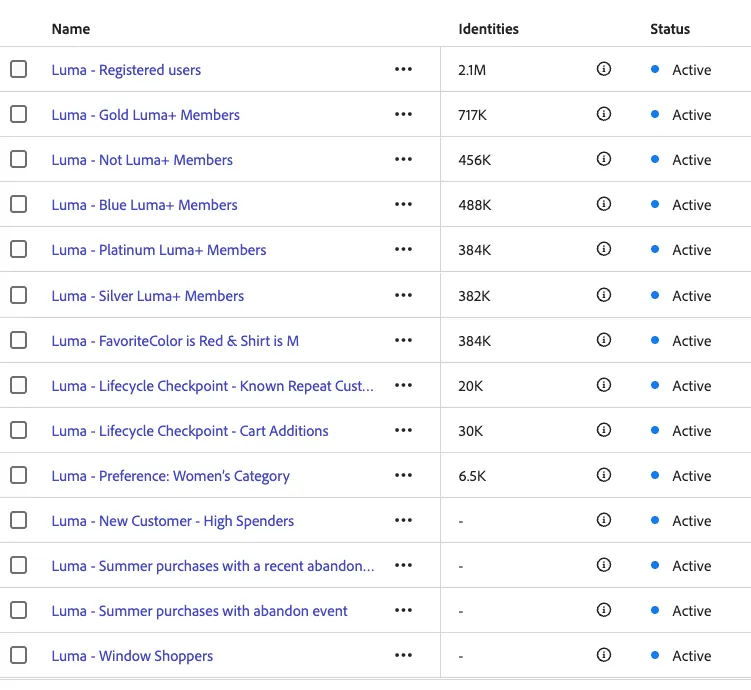Open Luma - Silver Luma+ Members audience

click(x=148, y=296)
